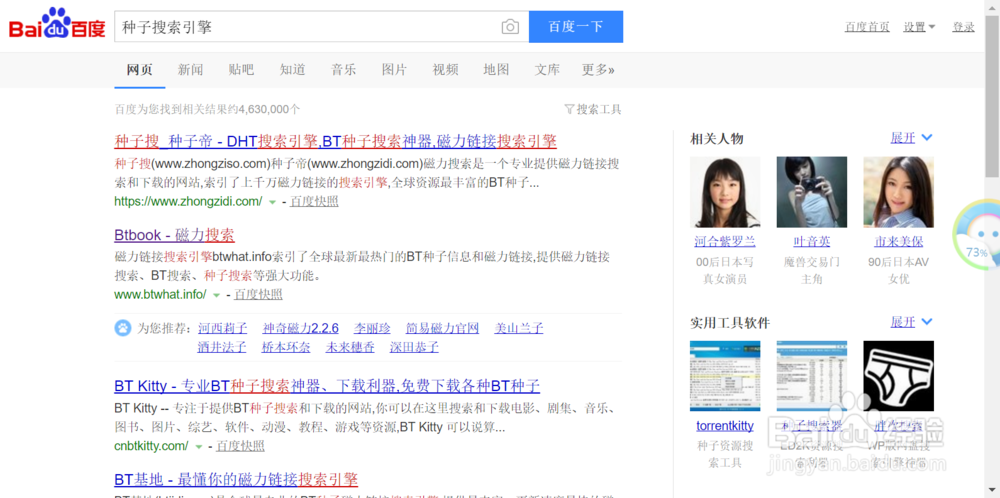This screenshot has width=1000, height=498.
Task: Open dropdown arrow beside btwhat.info URL
Action: [x=216, y=295]
